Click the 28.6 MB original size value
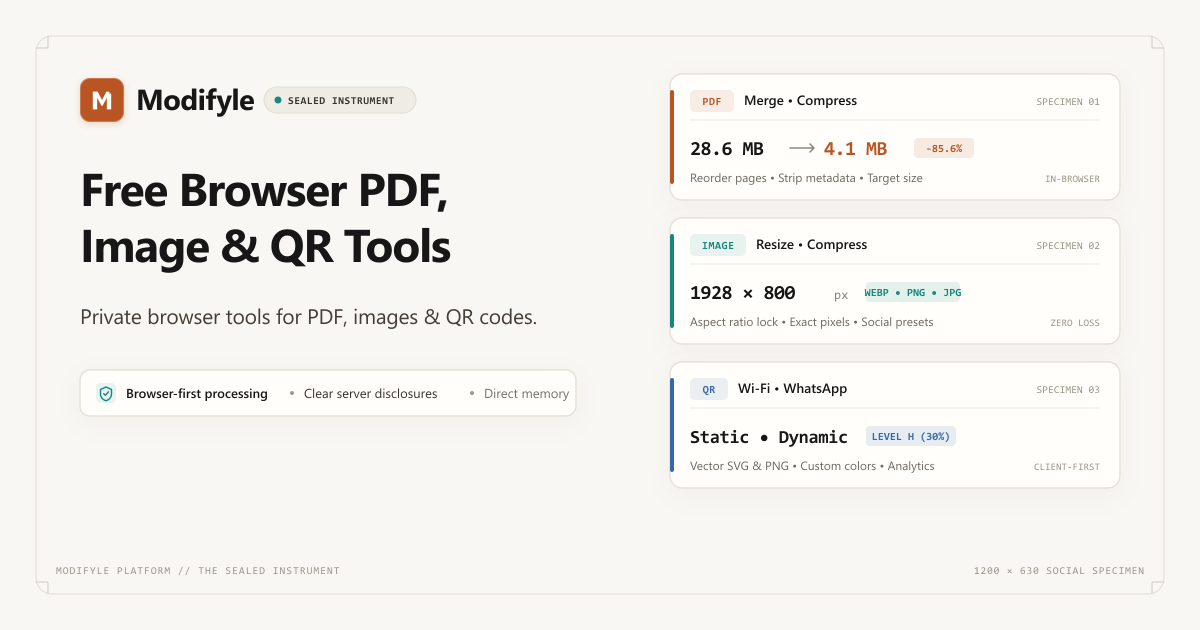The width and height of the screenshot is (1200, 630). tap(727, 149)
